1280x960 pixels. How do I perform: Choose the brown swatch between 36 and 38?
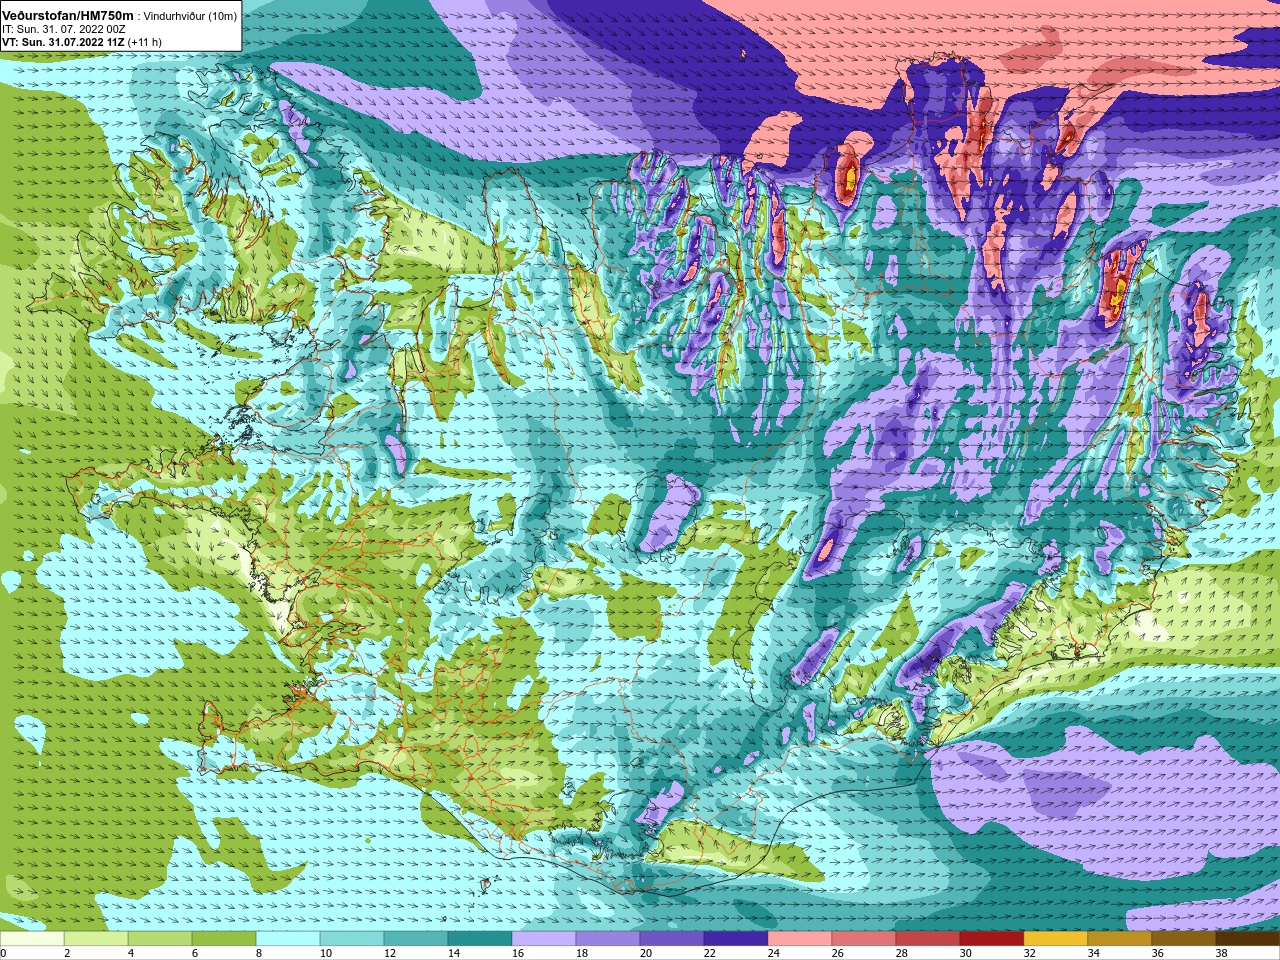click(x=1184, y=939)
